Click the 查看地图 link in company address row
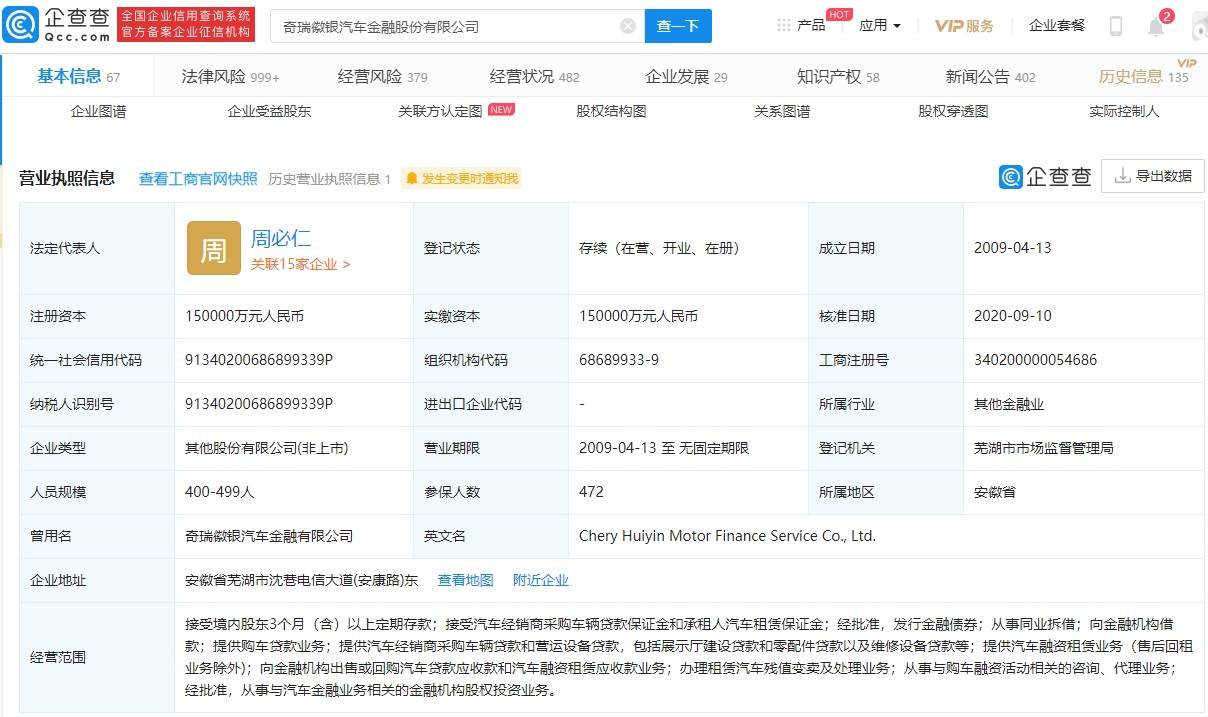 click(464, 579)
